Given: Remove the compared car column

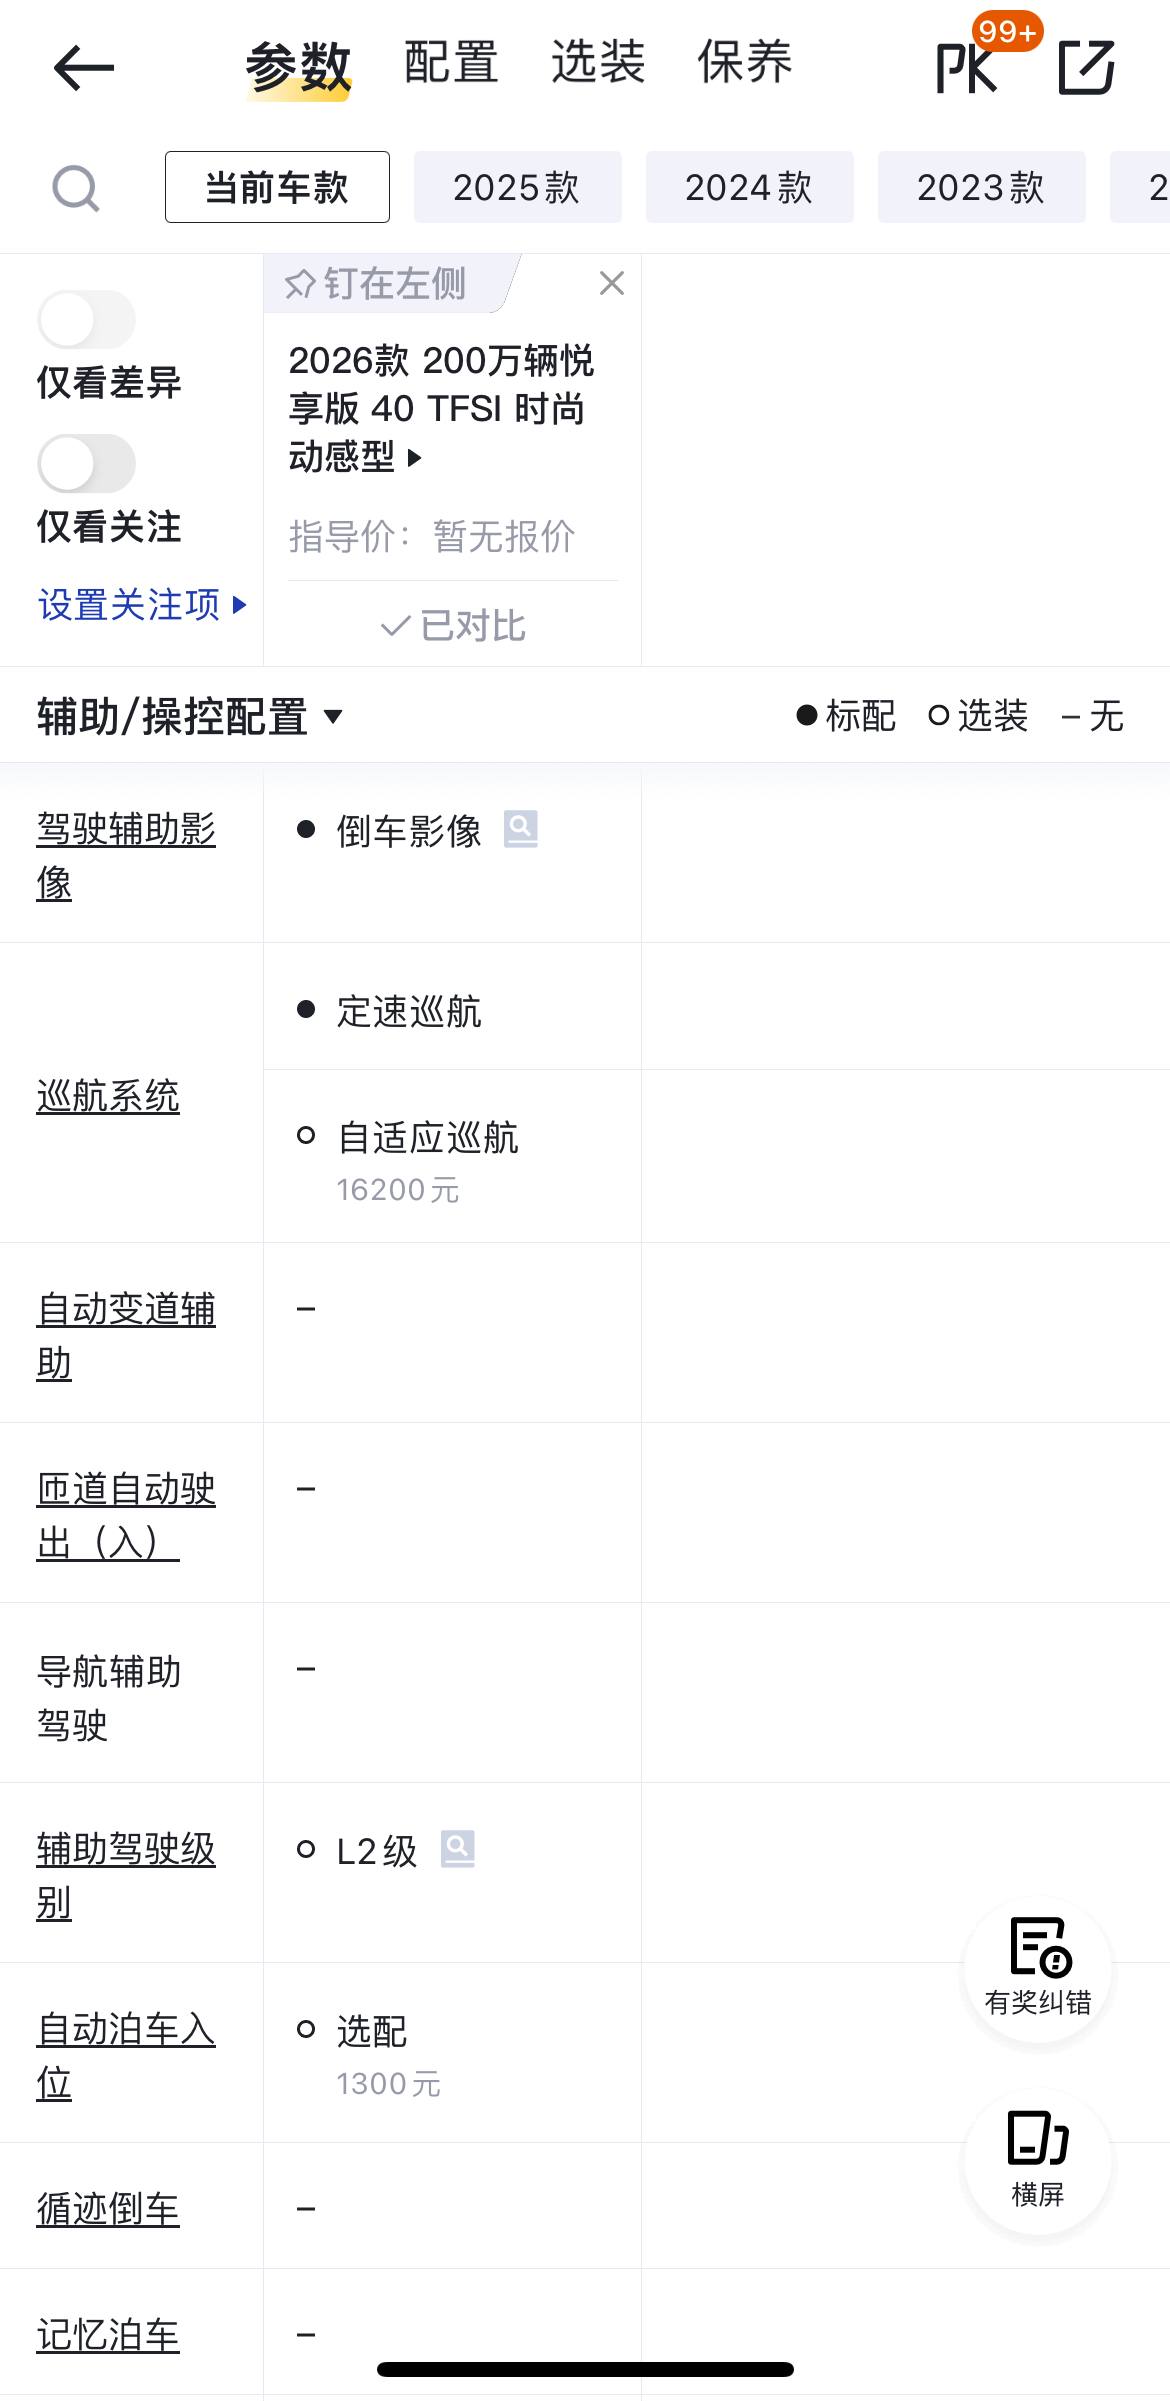Looking at the screenshot, I should point(612,284).
